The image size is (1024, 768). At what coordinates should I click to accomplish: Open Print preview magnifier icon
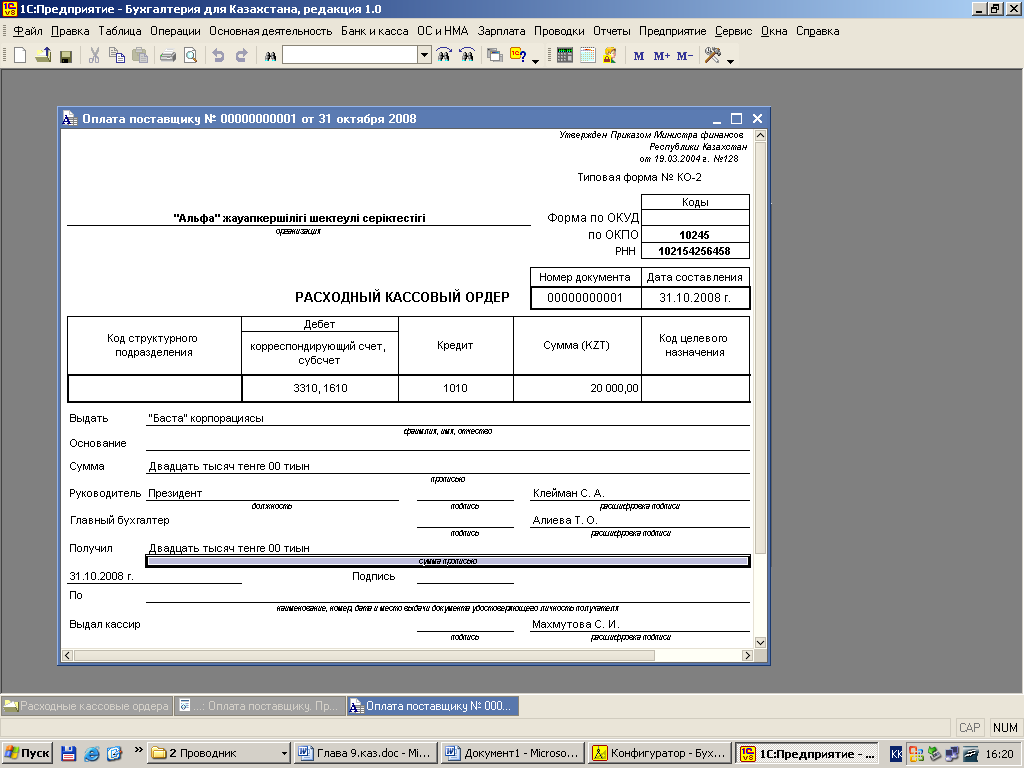(190, 56)
